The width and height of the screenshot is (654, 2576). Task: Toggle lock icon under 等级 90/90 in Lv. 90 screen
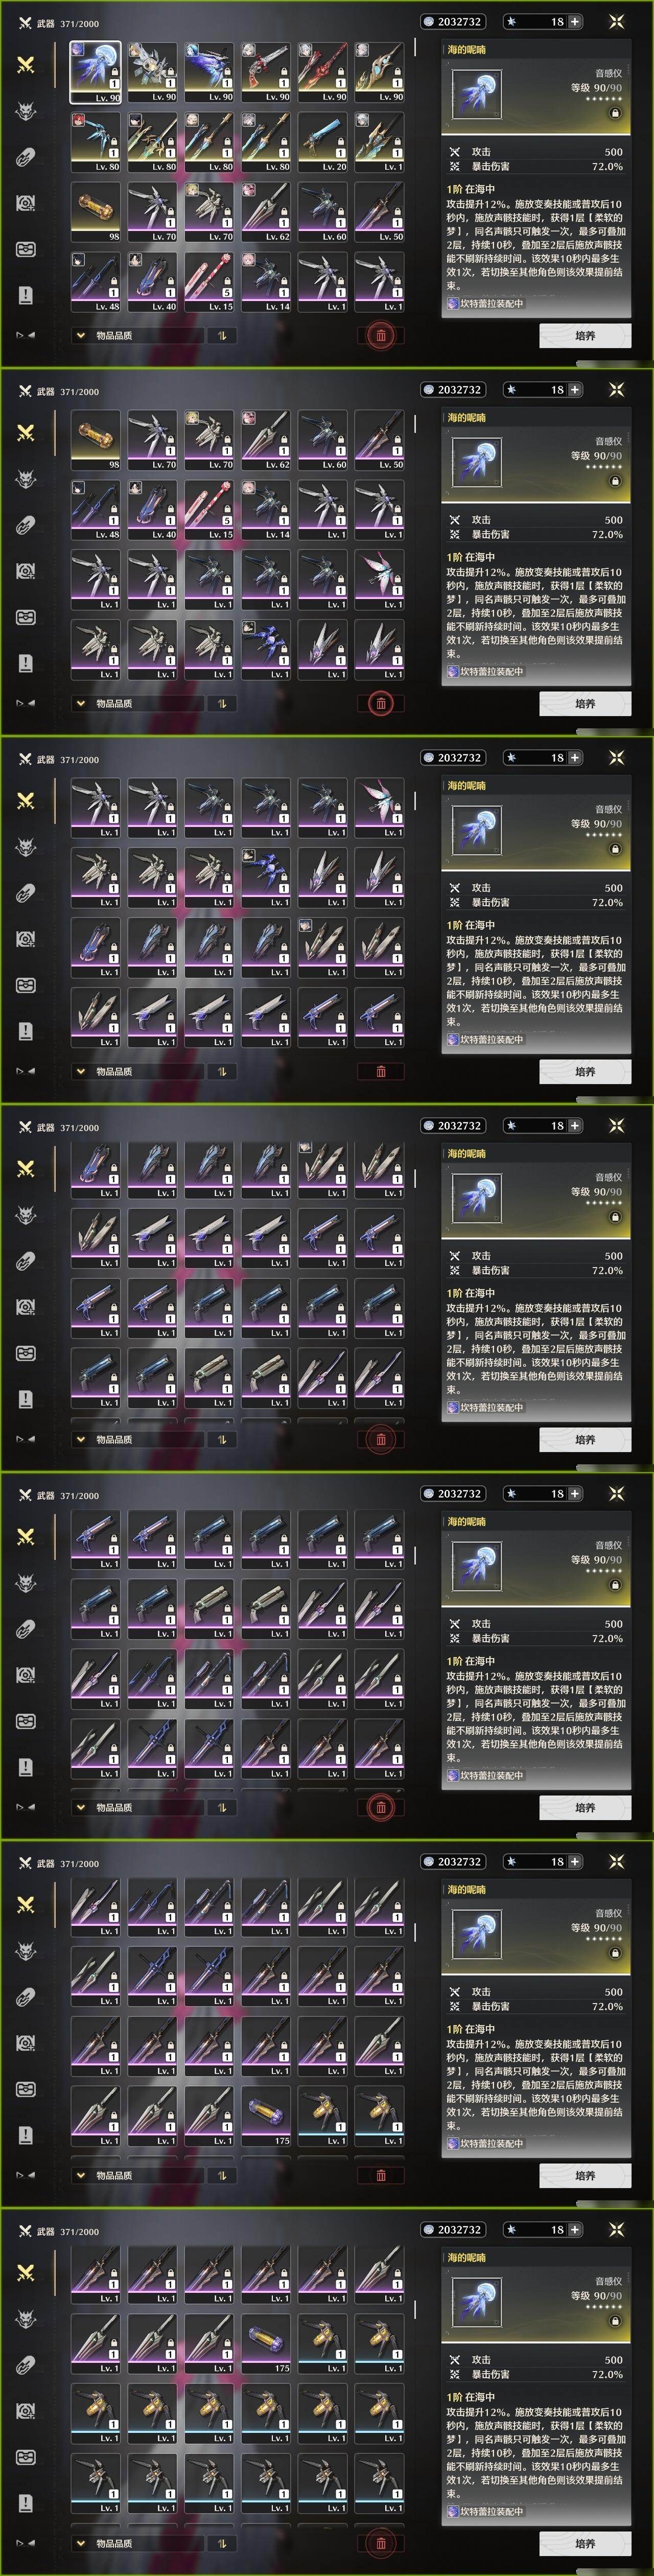615,113
